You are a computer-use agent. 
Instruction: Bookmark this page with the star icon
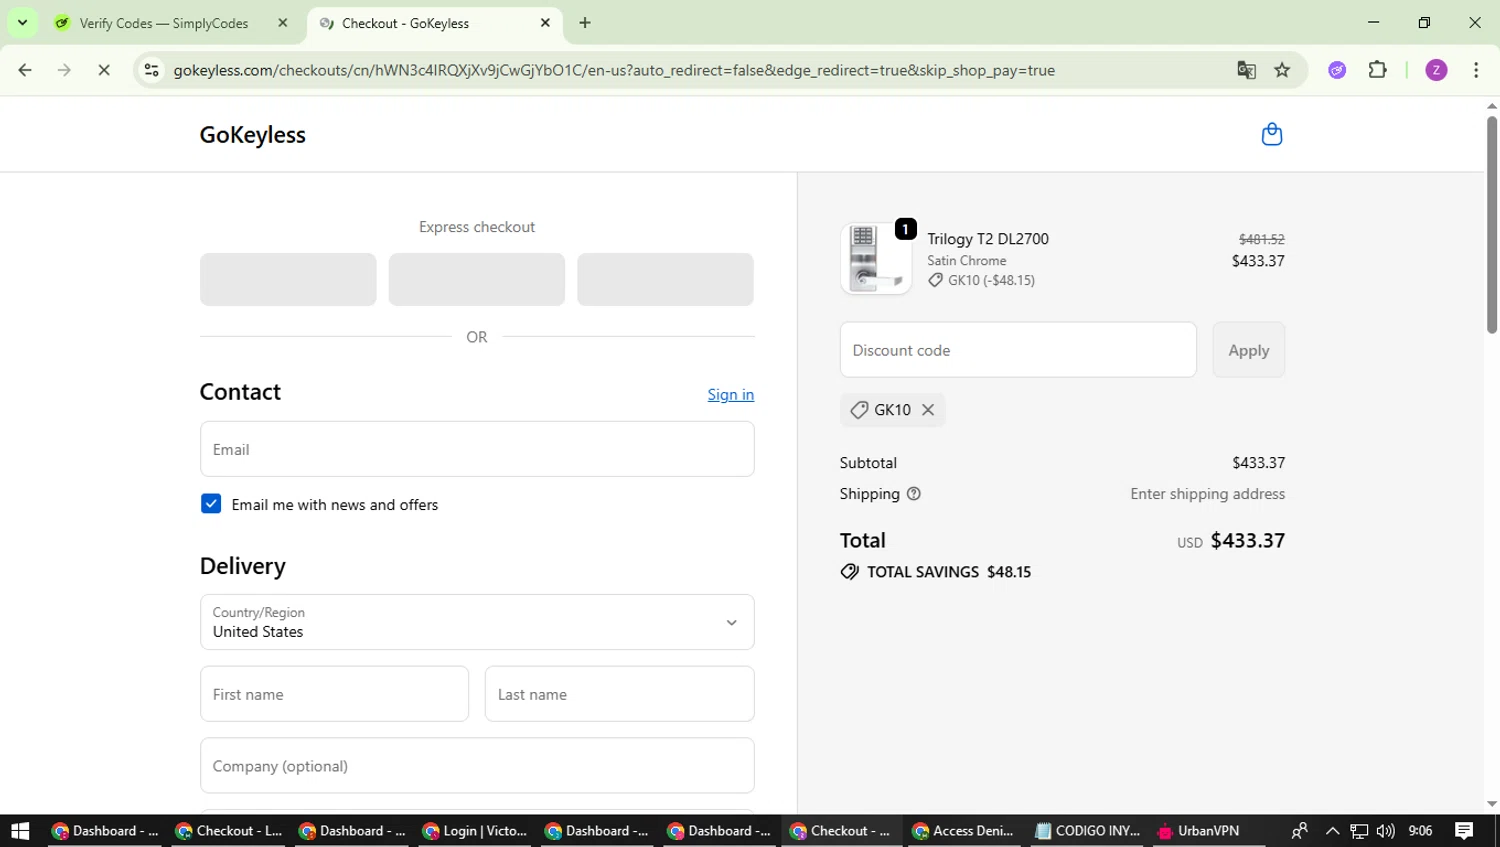click(1282, 70)
